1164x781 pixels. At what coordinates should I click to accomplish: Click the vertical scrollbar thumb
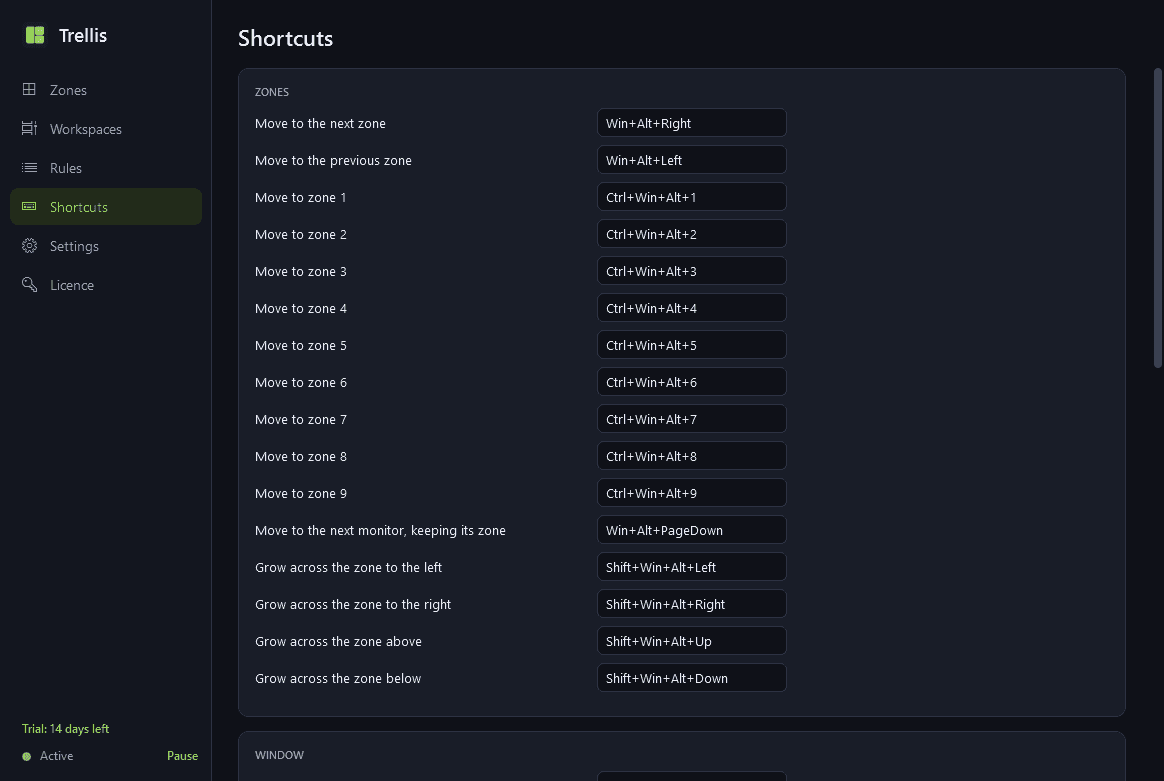[x=1157, y=218]
